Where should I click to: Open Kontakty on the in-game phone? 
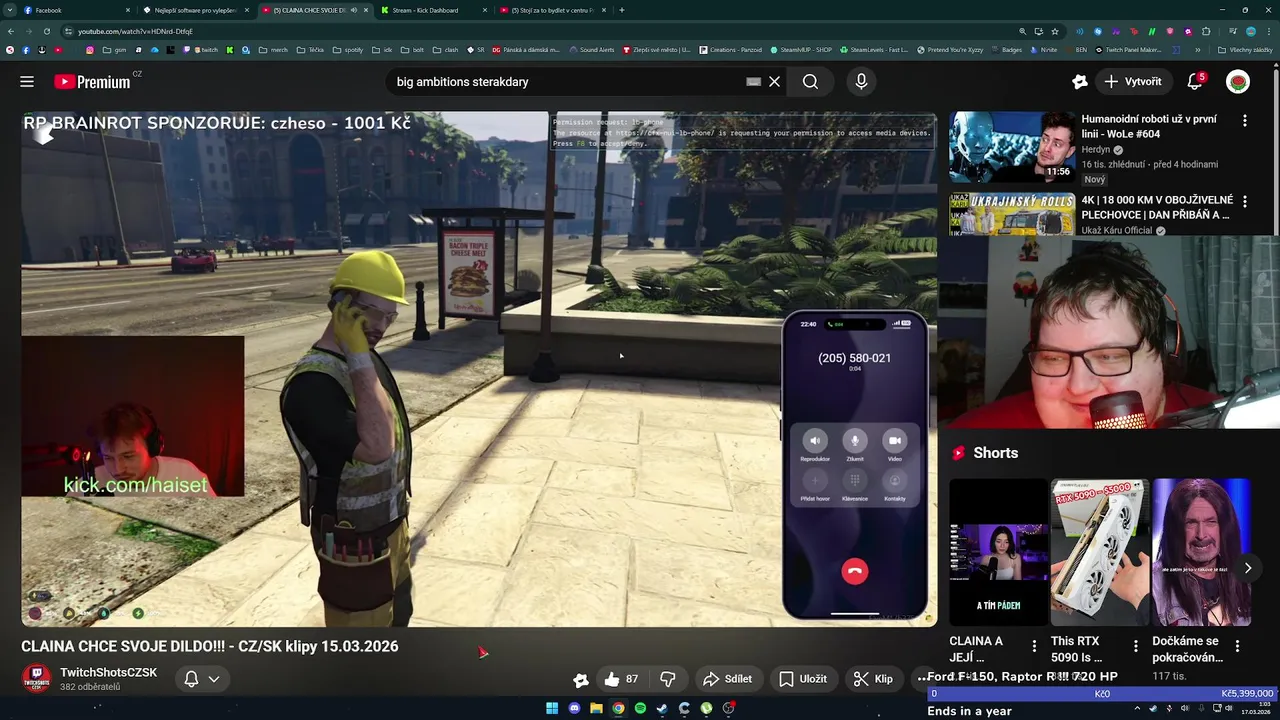pyautogui.click(x=895, y=481)
